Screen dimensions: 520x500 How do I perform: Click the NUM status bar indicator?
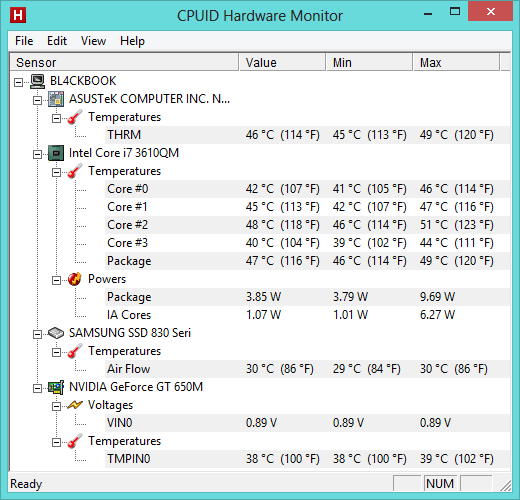[440, 483]
